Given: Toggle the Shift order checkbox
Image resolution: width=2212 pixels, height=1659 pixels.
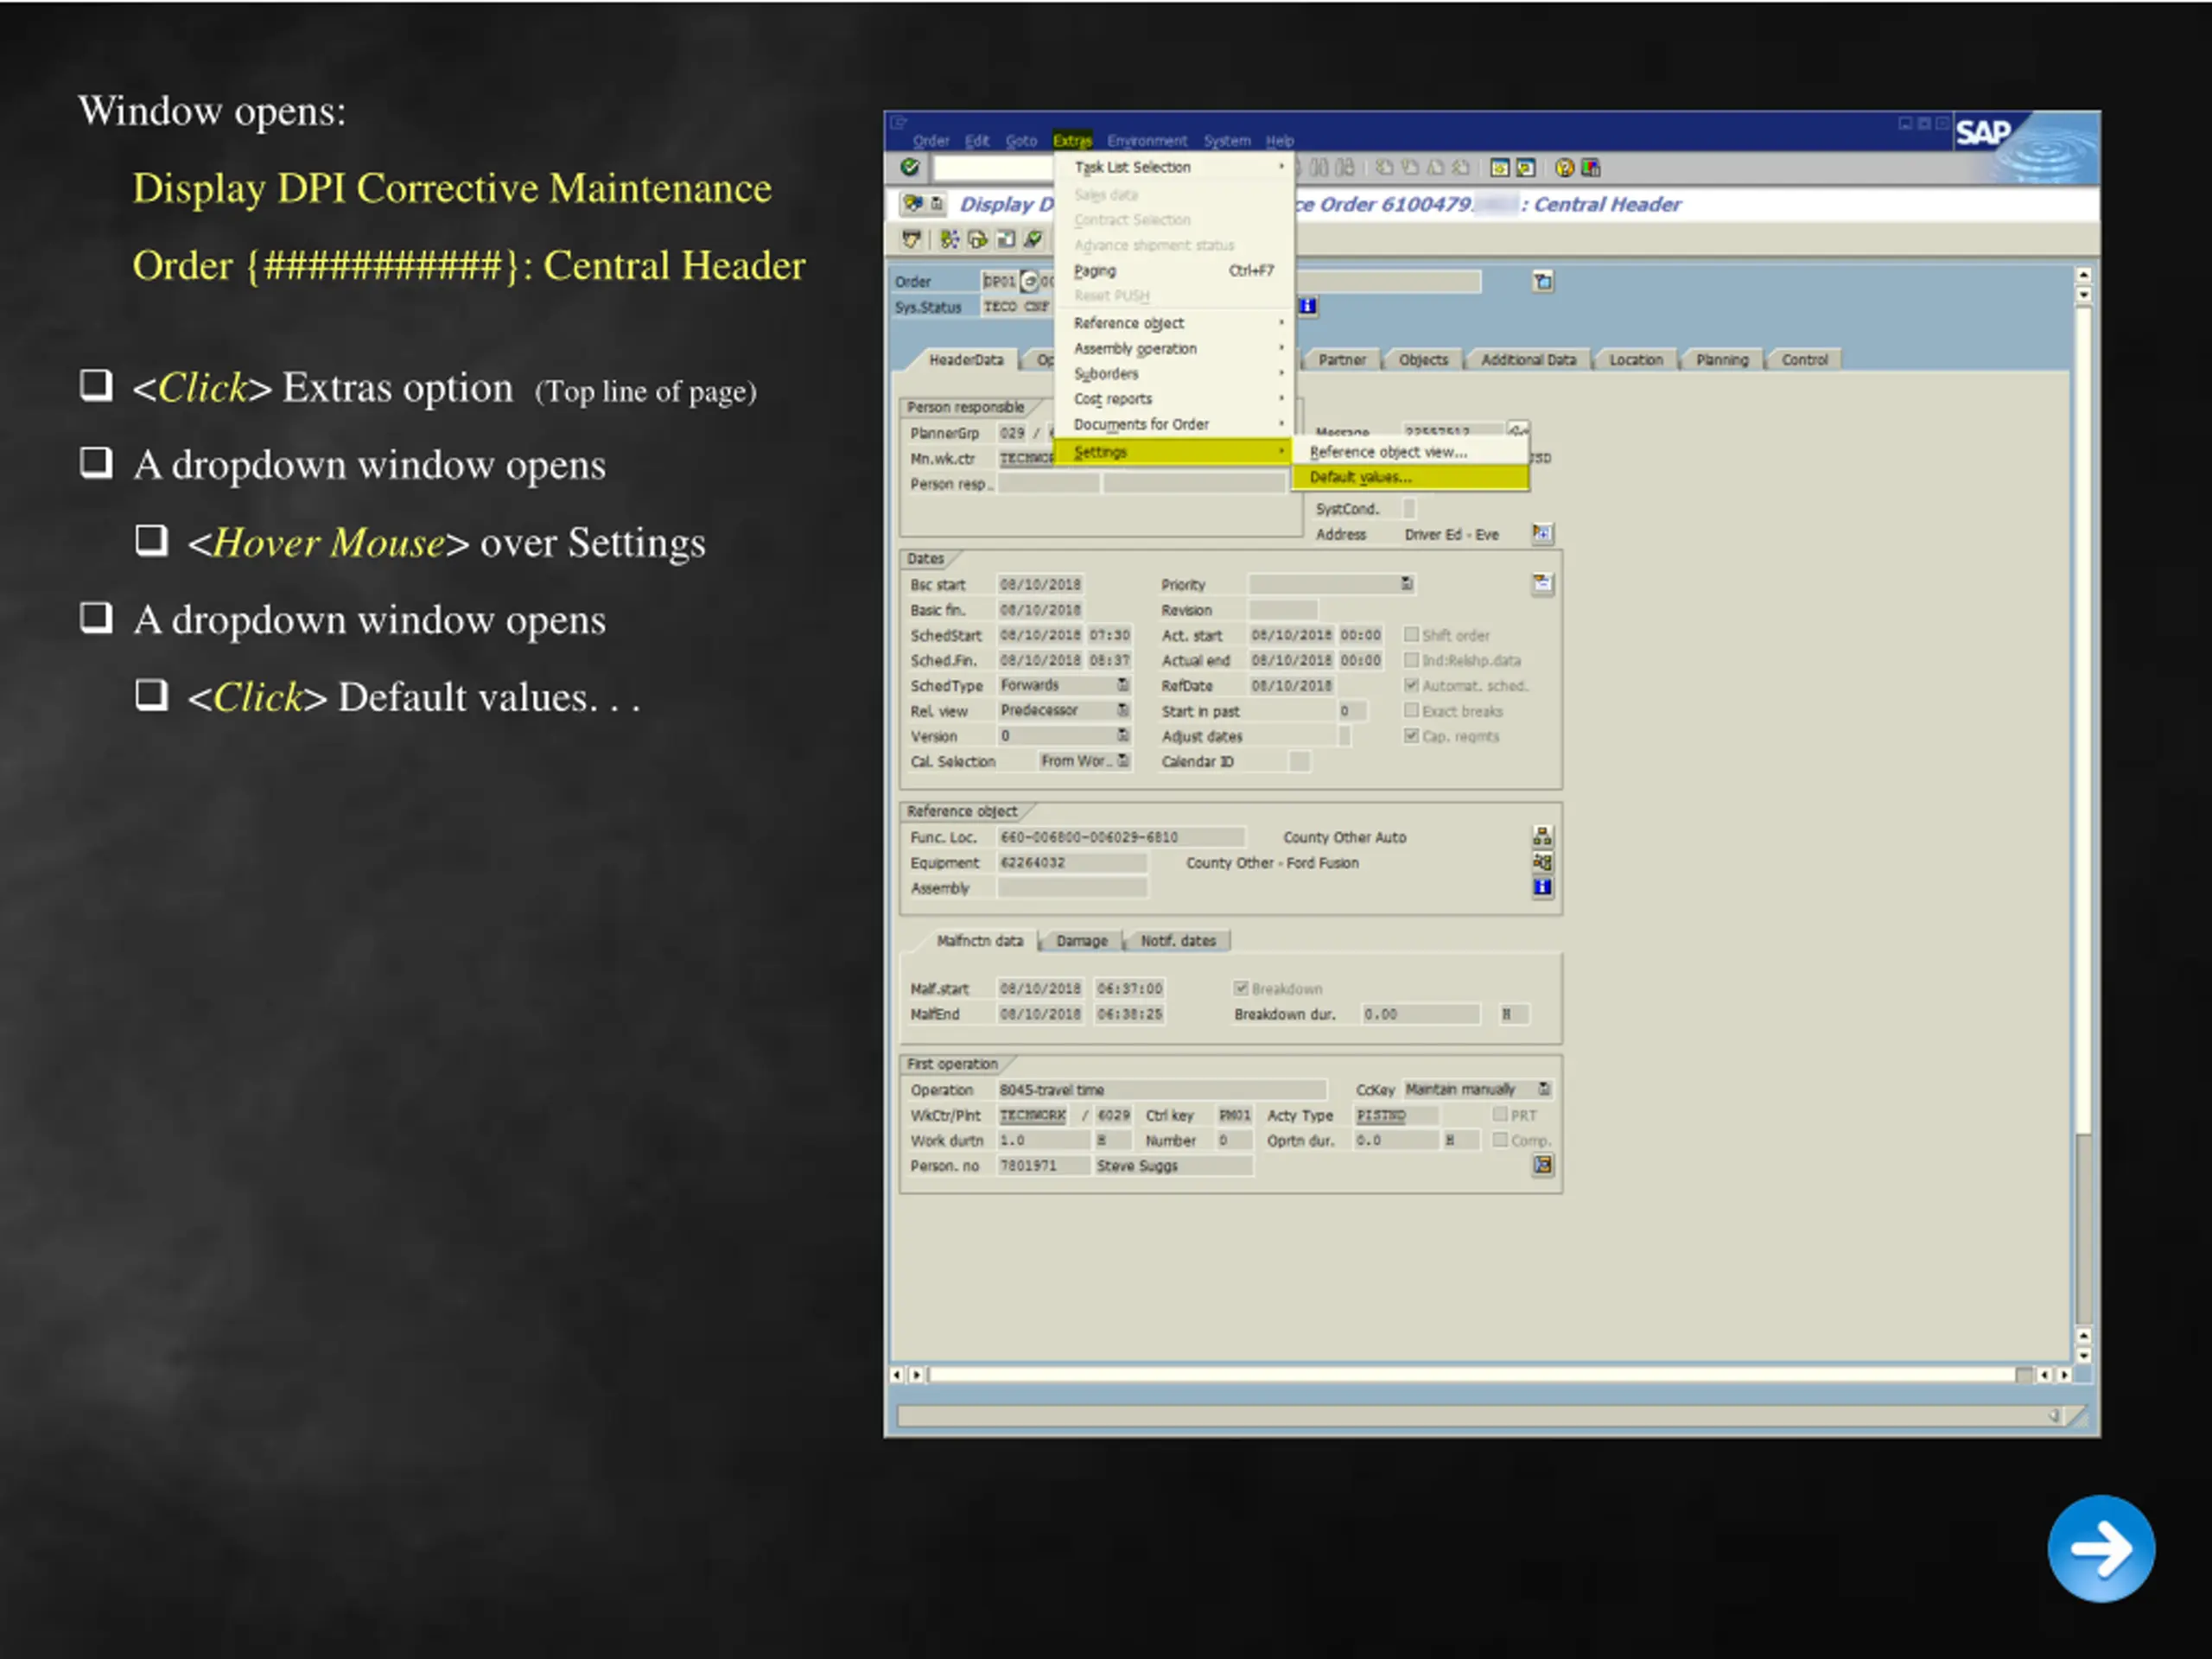Looking at the screenshot, I should point(1411,634).
